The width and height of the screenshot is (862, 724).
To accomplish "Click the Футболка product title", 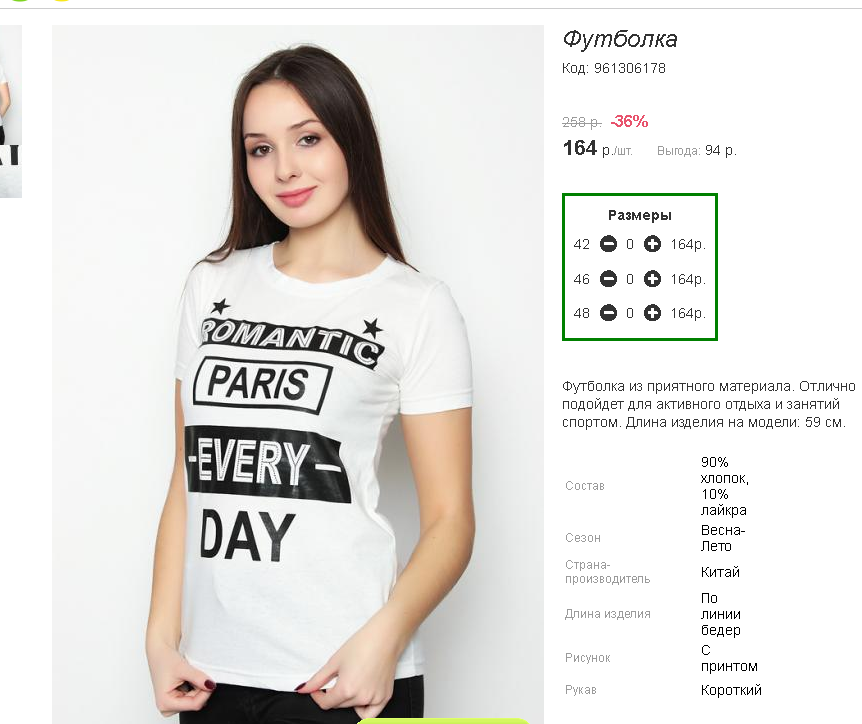I will tap(620, 40).
